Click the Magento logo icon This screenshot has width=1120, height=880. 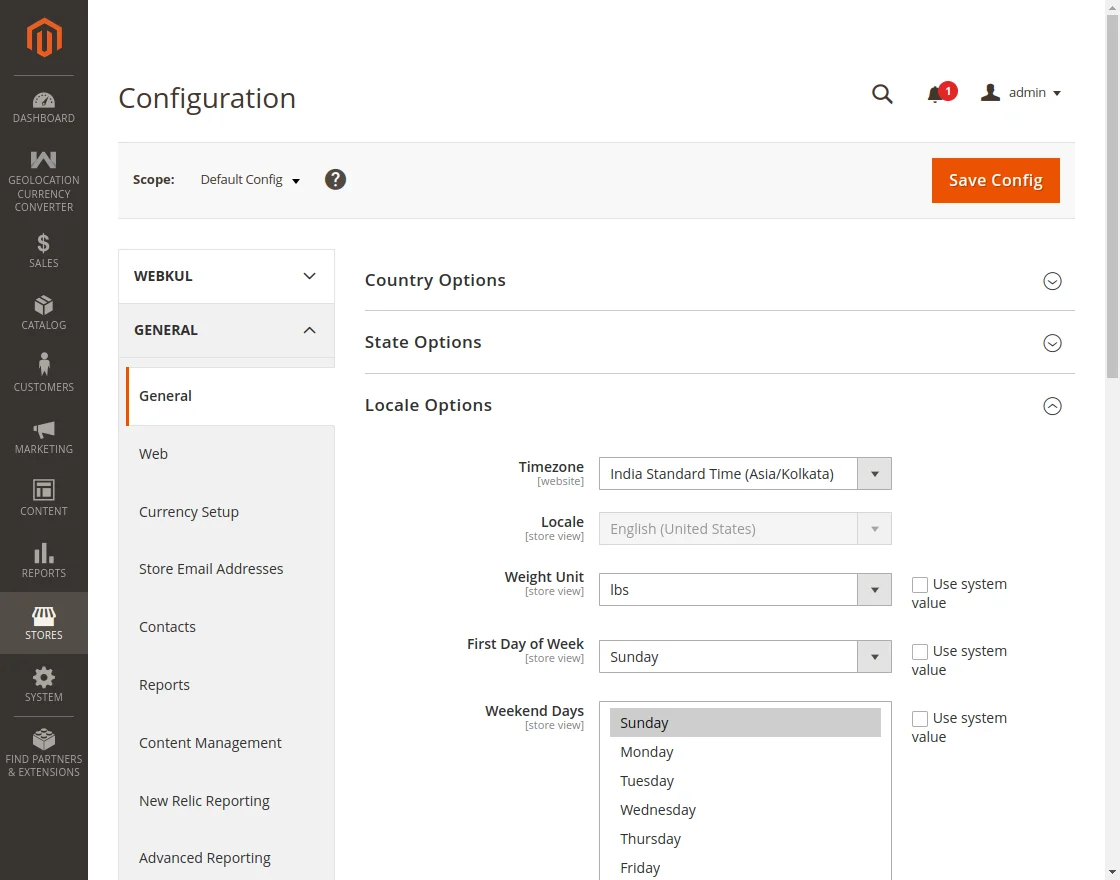tap(44, 38)
